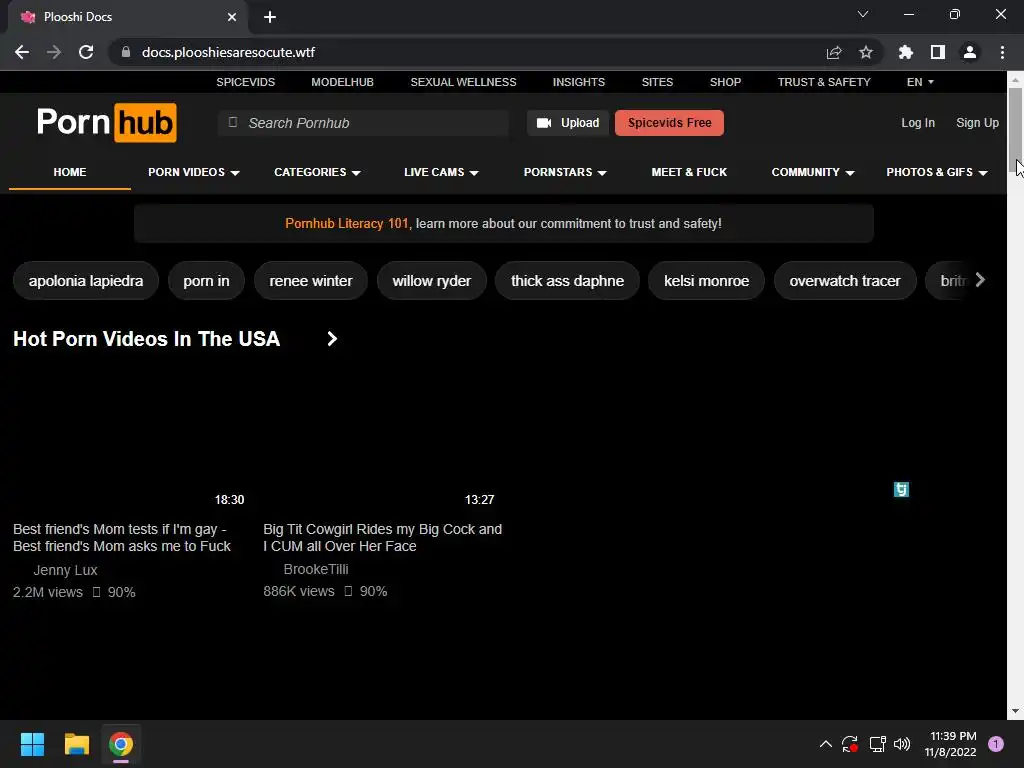The width and height of the screenshot is (1024, 768).
Task: Reload the current page
Action: tap(86, 52)
